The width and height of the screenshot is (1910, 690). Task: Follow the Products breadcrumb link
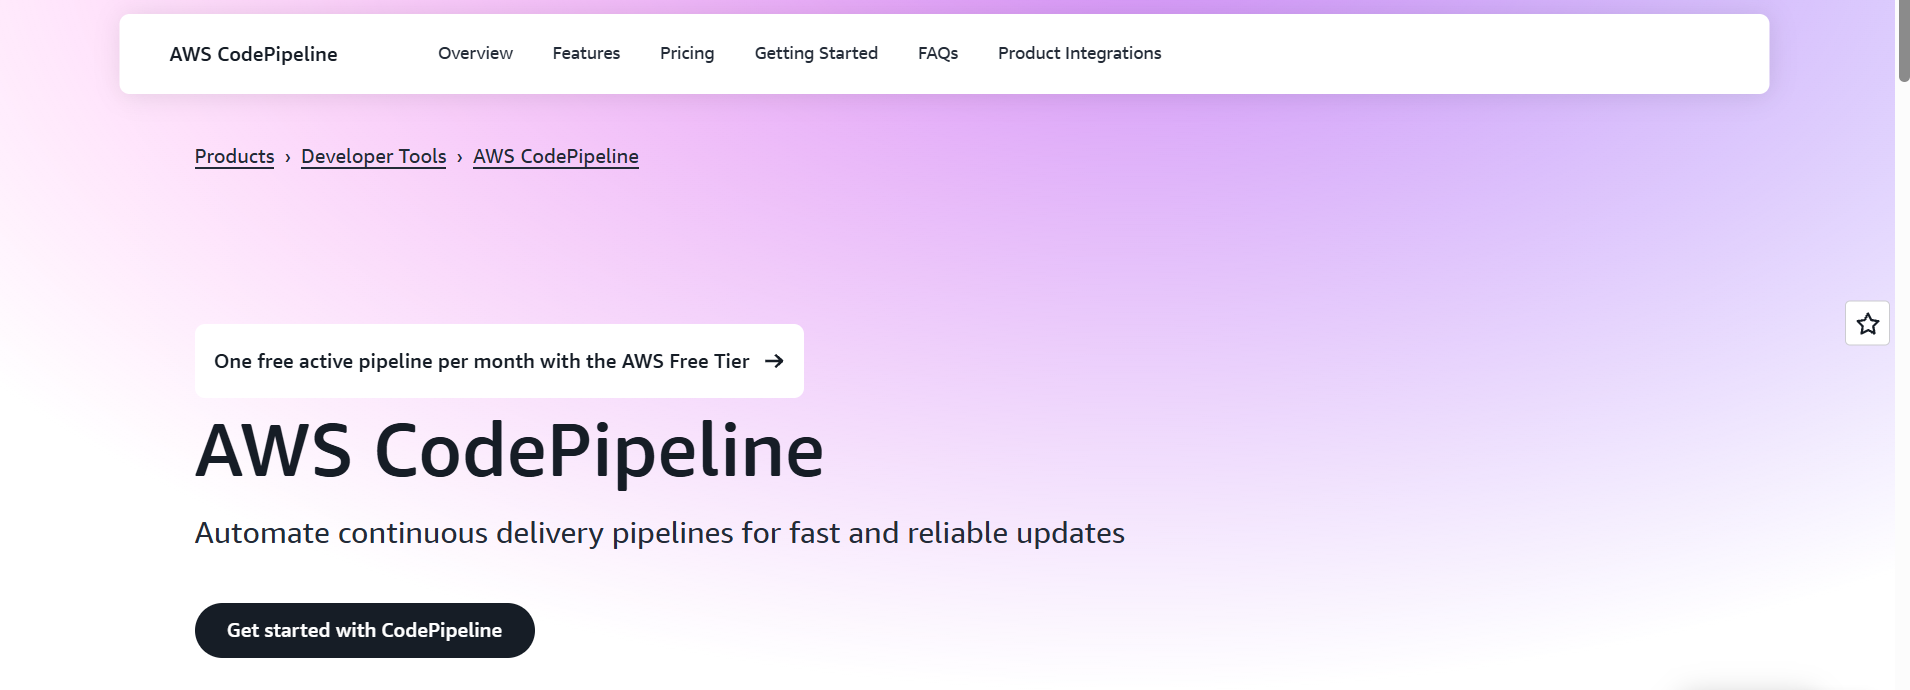(234, 156)
